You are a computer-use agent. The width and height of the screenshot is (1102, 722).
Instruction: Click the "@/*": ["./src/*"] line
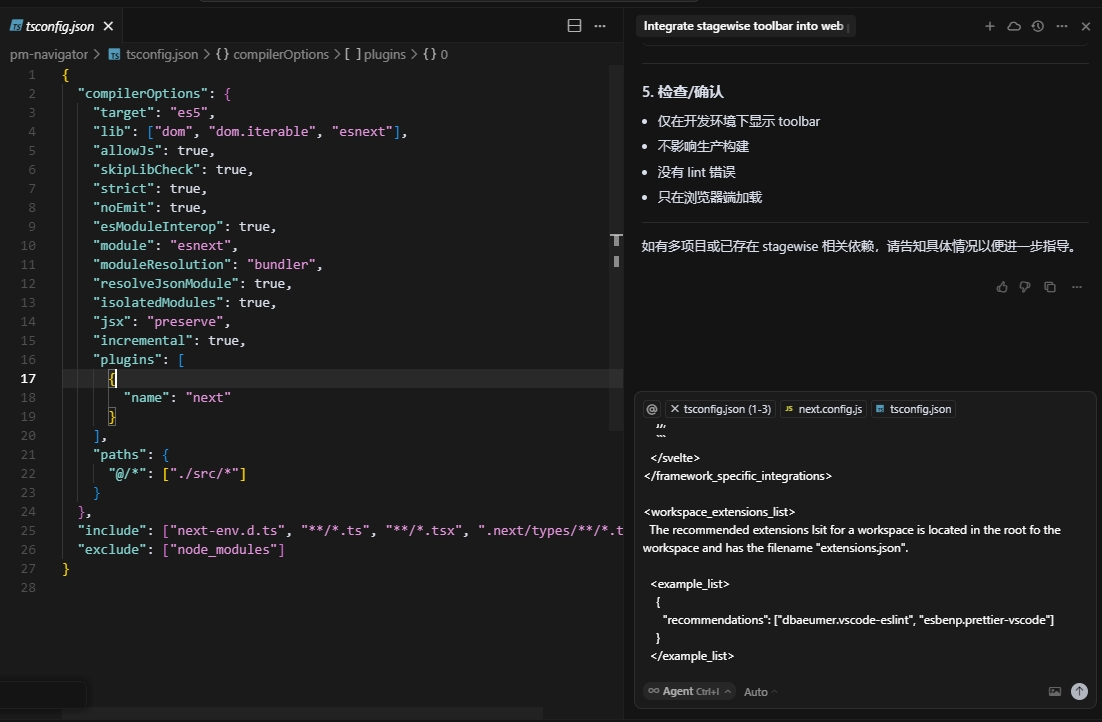tap(177, 473)
